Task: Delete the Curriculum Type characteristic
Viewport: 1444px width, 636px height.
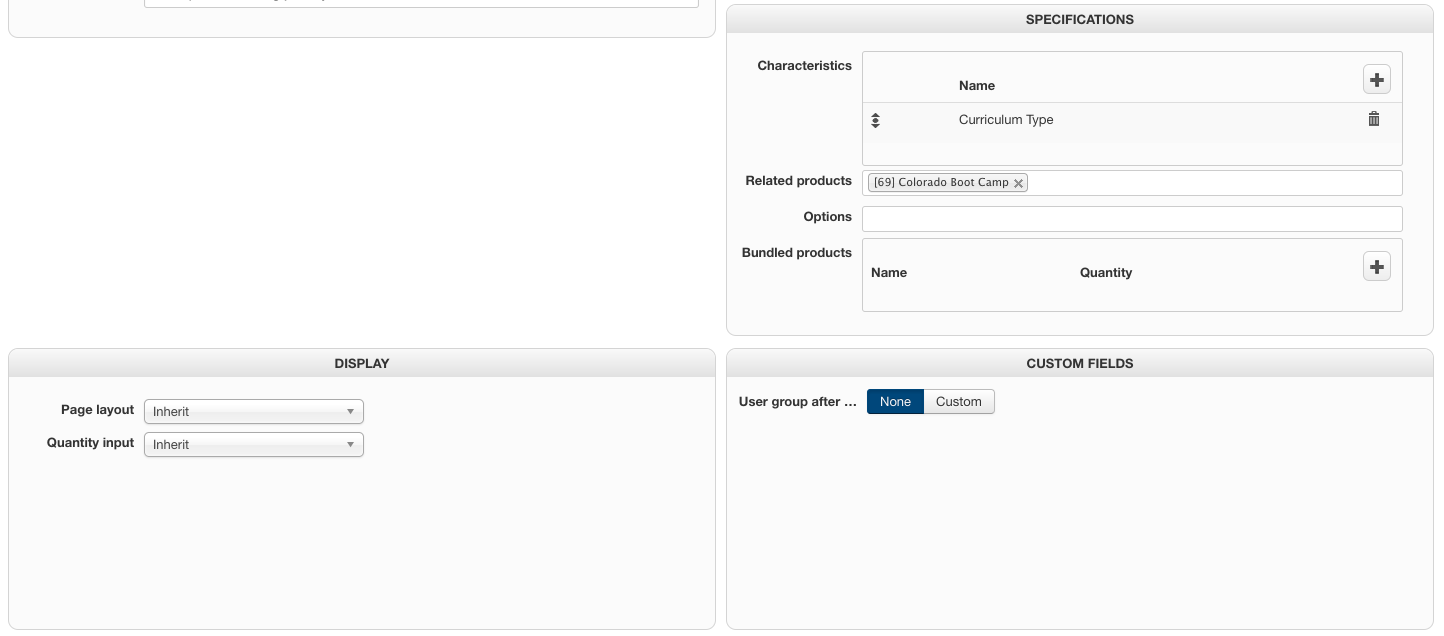Action: coord(1374,119)
